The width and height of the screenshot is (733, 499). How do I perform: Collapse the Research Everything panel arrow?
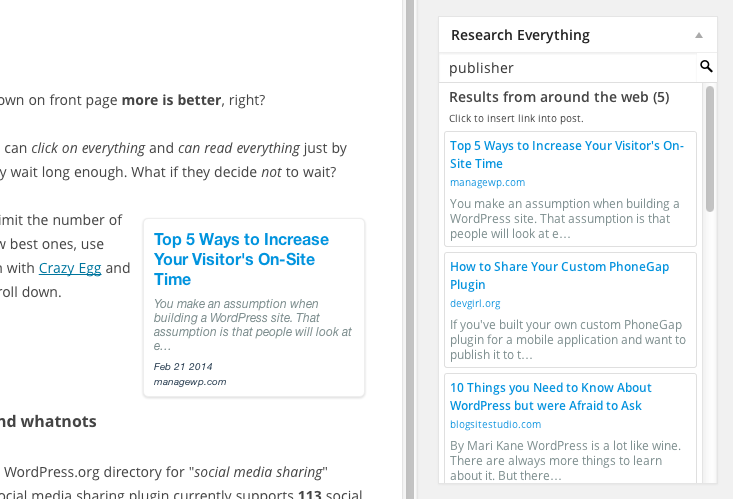[699, 35]
